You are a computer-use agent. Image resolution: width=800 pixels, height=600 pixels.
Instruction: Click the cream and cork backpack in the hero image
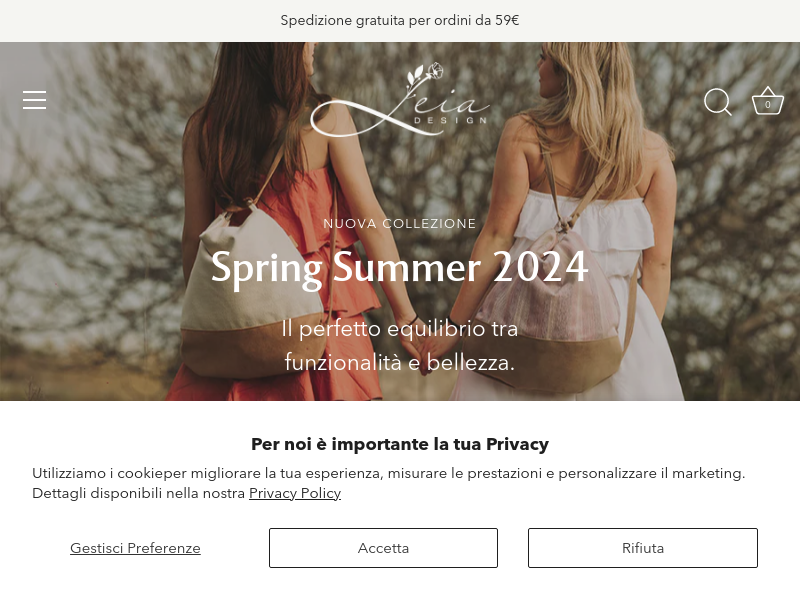(x=254, y=295)
